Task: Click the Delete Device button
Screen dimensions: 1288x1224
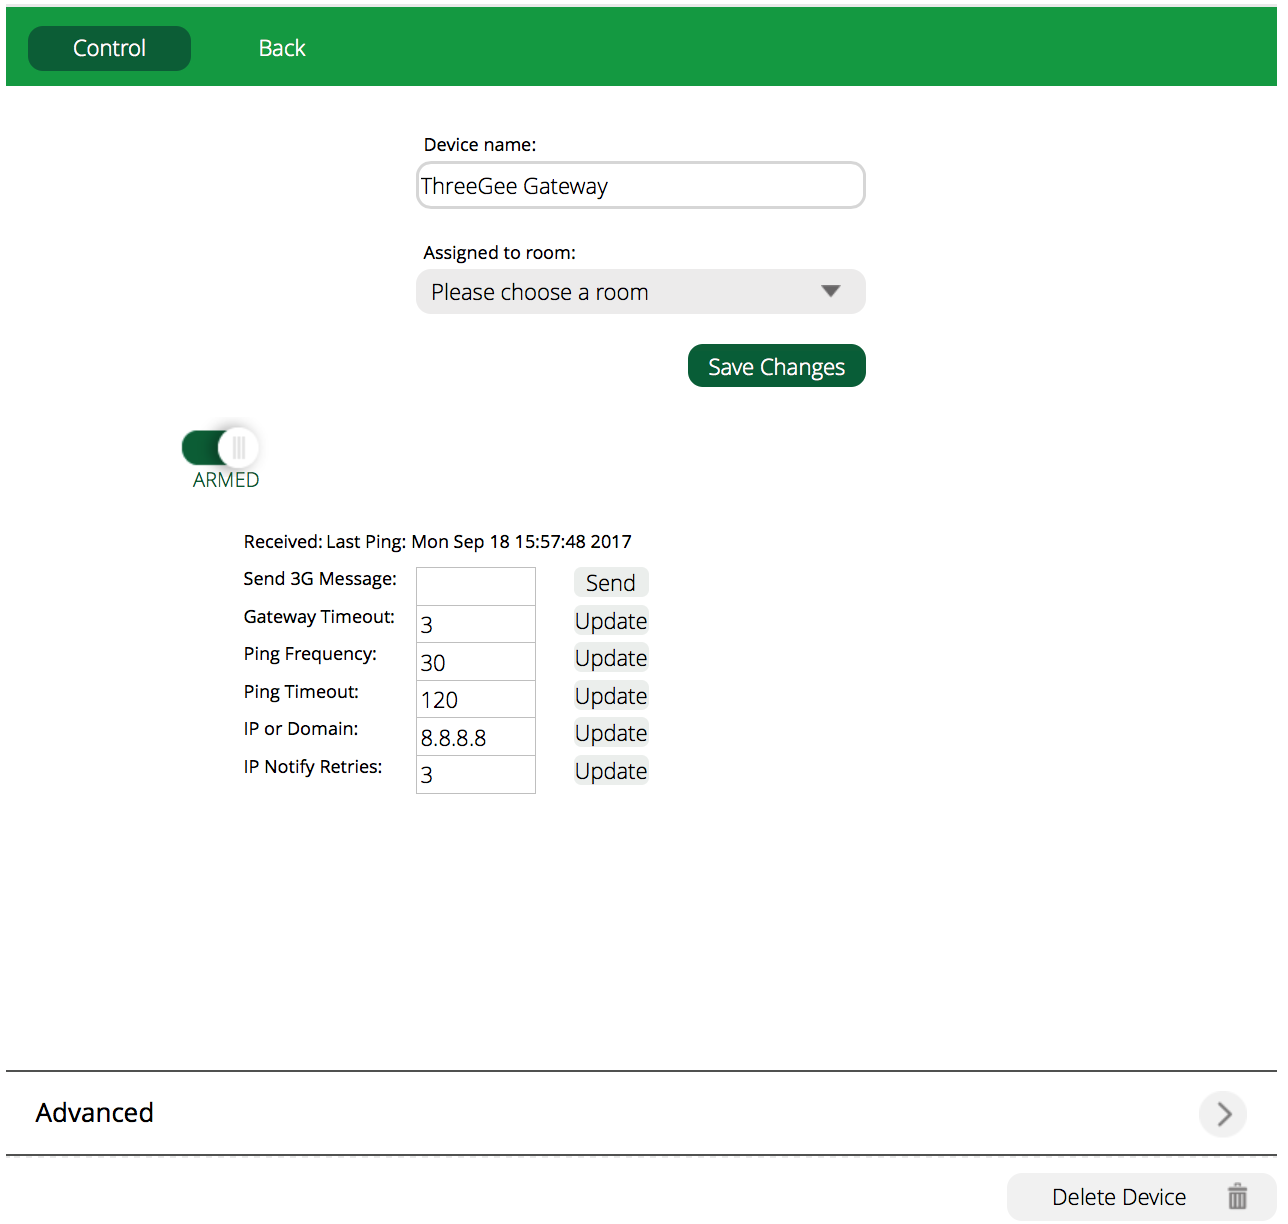Action: (1119, 1197)
